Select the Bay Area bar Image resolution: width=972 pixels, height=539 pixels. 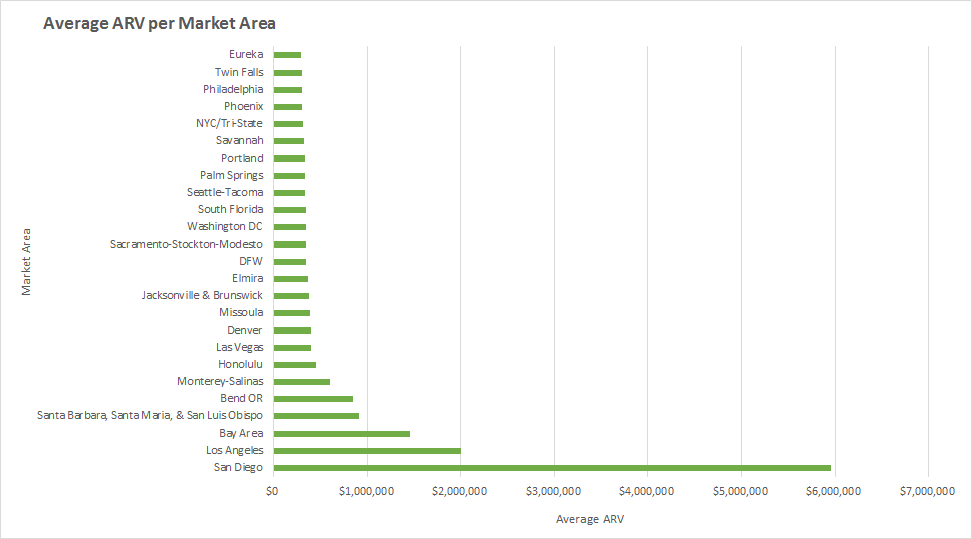coord(340,433)
